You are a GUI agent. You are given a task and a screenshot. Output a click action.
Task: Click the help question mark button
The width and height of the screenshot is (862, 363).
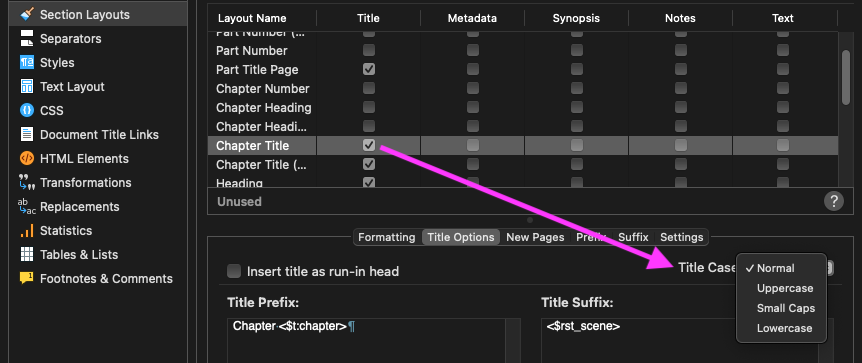tap(833, 201)
